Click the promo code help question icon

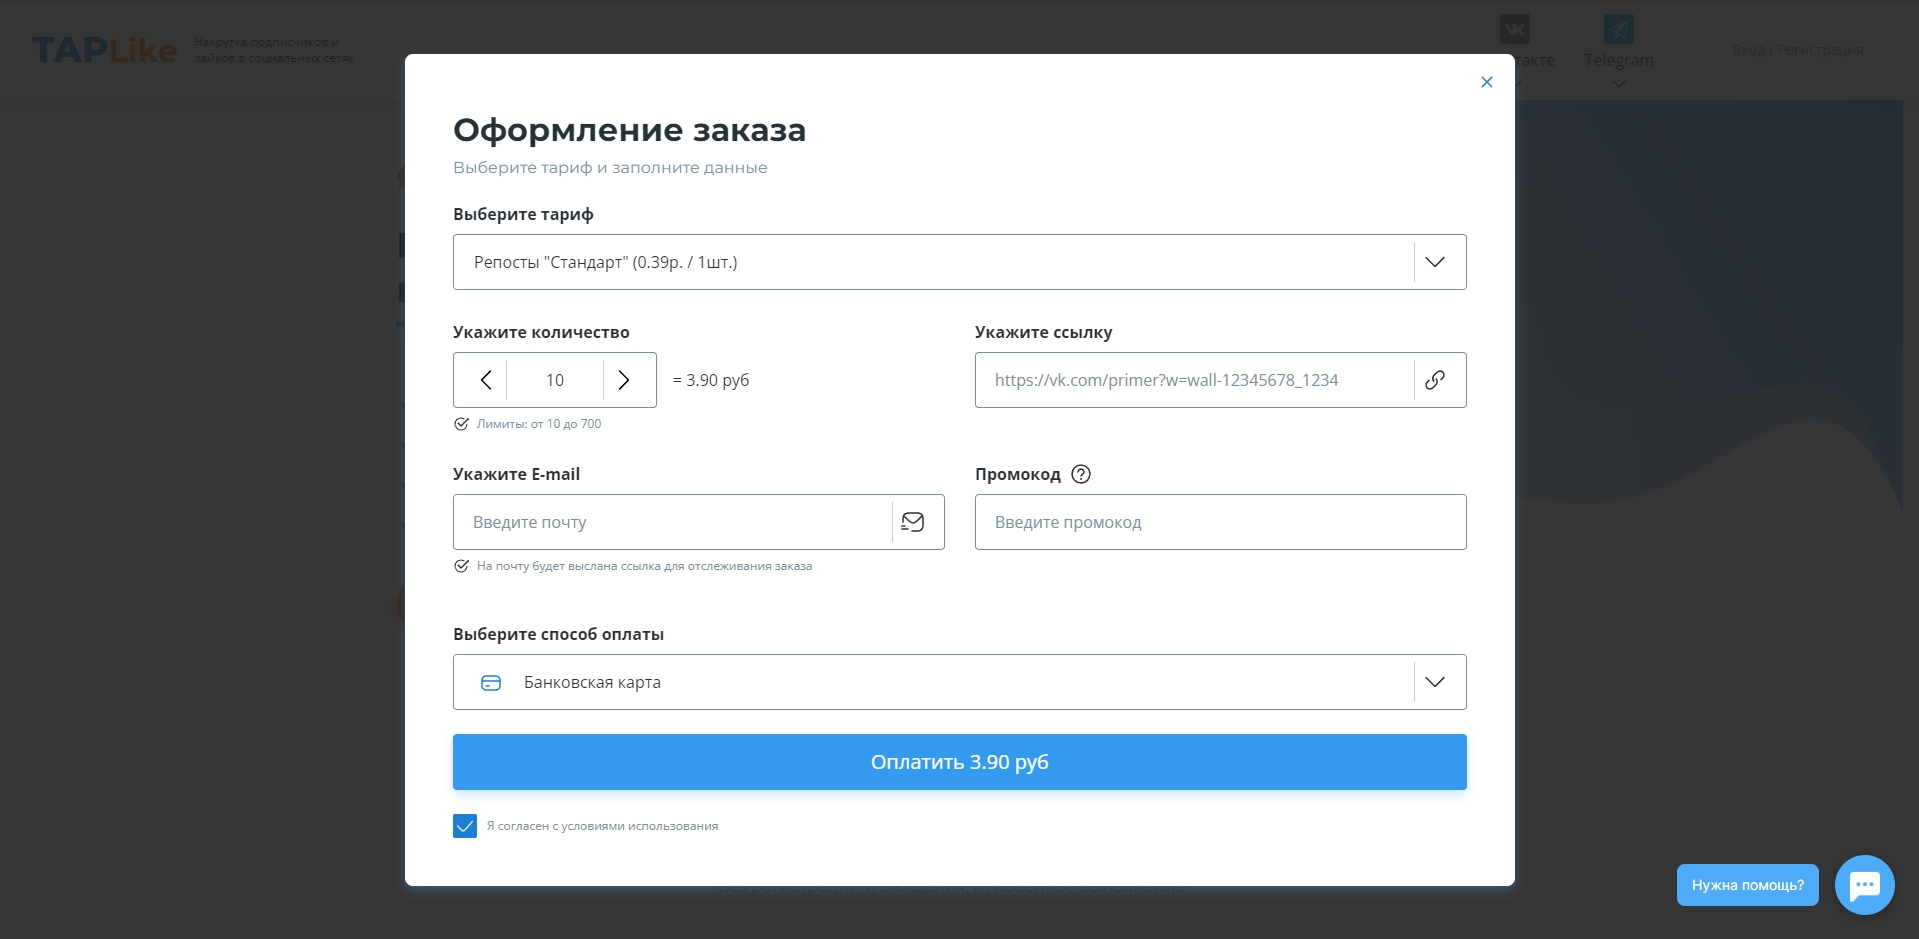click(x=1081, y=474)
